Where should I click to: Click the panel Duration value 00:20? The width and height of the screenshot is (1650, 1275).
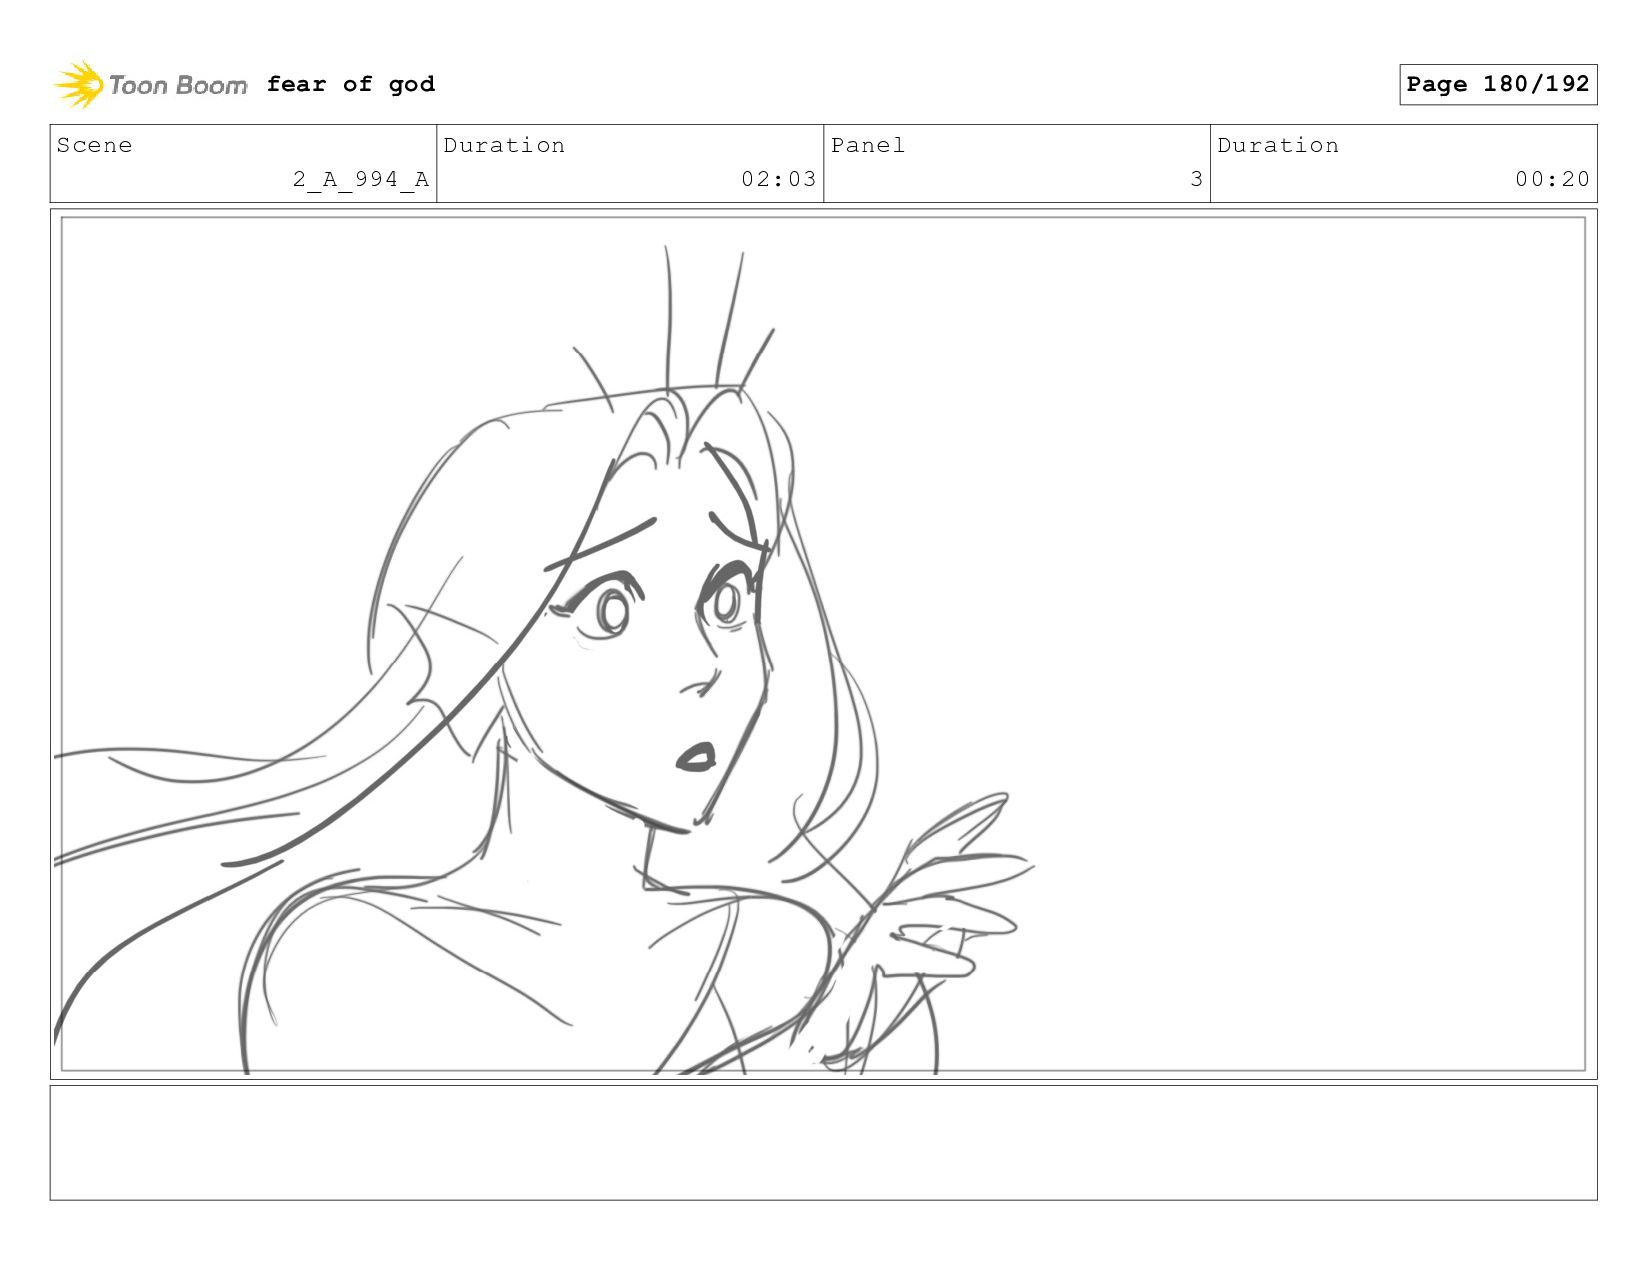1552,179
